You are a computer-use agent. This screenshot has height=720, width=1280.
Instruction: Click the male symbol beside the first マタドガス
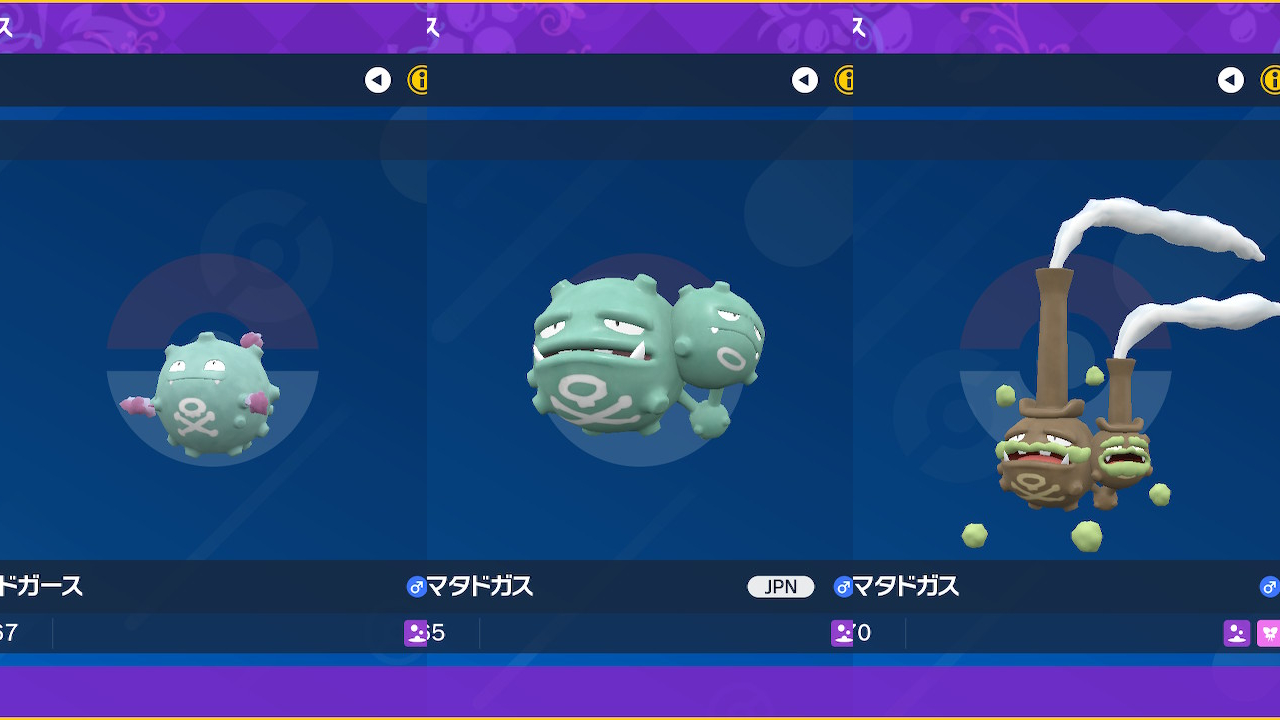coord(416,587)
